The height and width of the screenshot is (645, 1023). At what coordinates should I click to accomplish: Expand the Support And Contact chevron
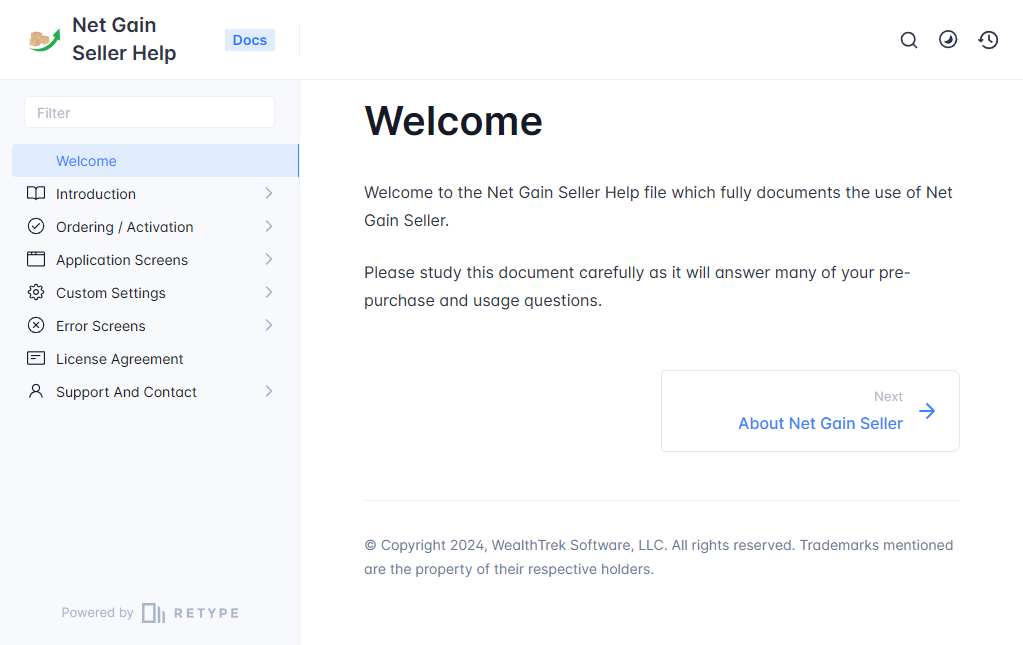click(269, 391)
